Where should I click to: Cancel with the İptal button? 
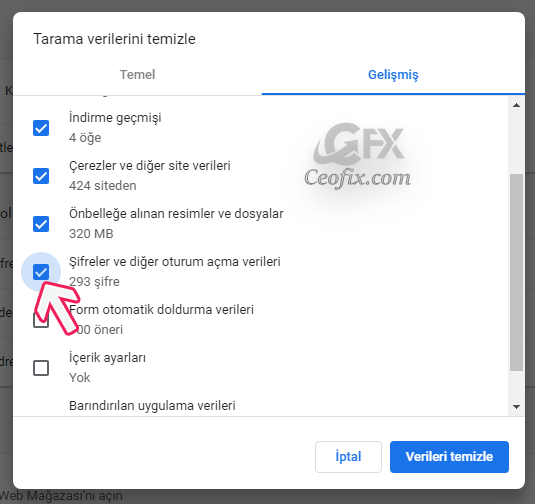point(348,457)
